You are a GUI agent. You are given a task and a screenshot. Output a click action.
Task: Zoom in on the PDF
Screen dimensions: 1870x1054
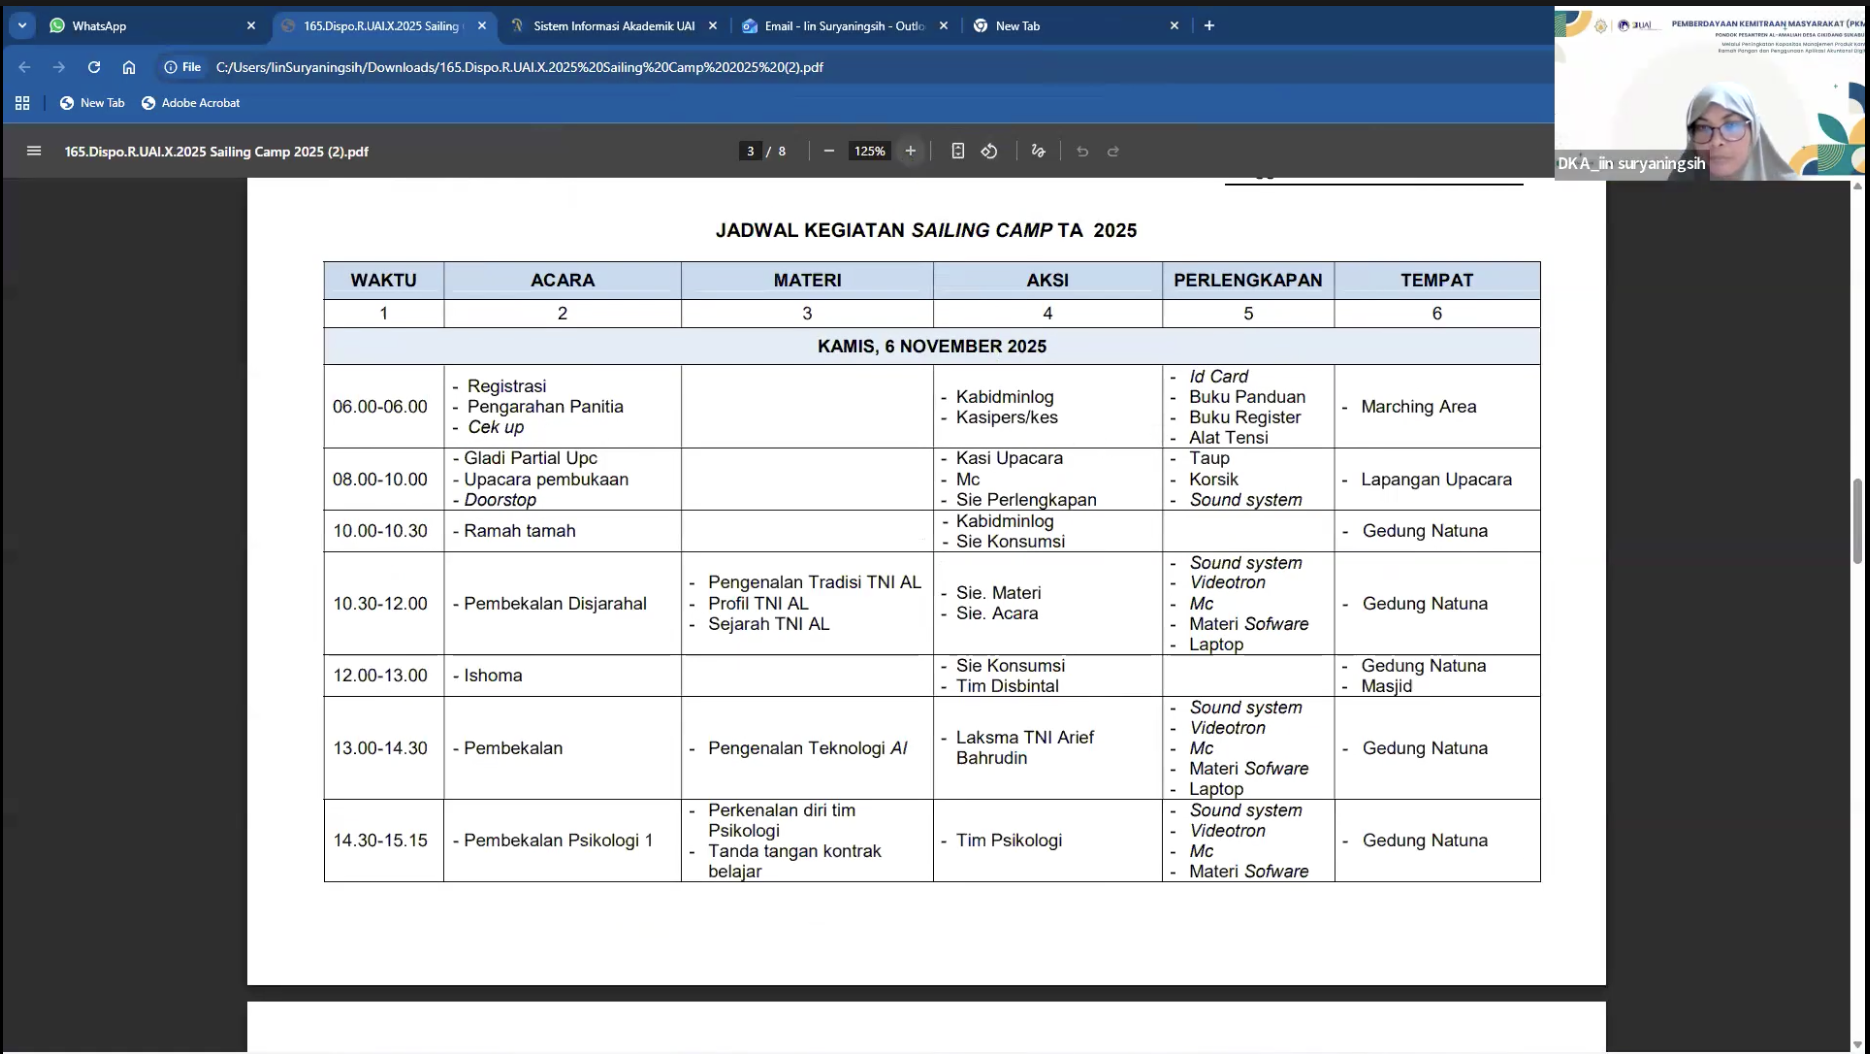tap(910, 151)
